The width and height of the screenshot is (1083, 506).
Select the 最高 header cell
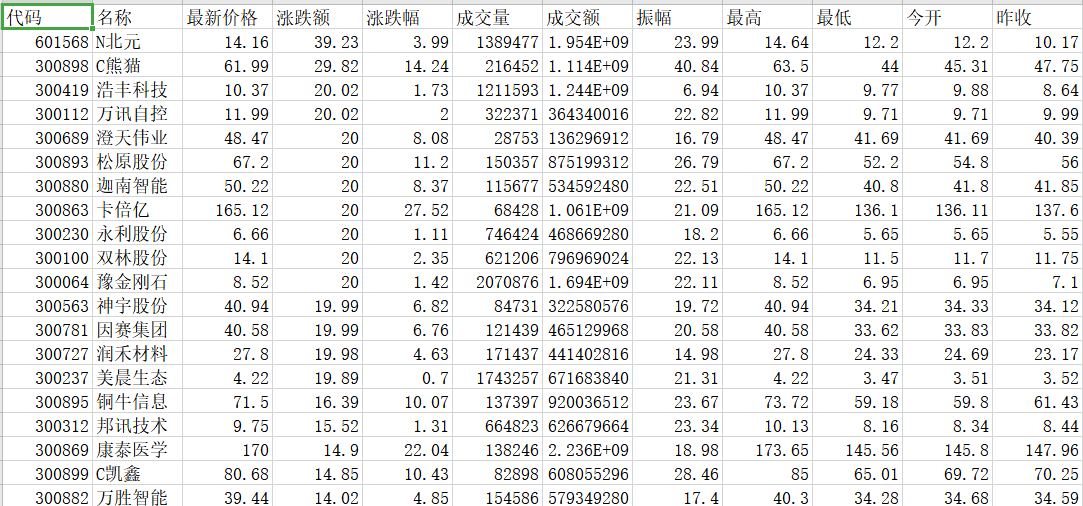pyautogui.click(x=767, y=17)
